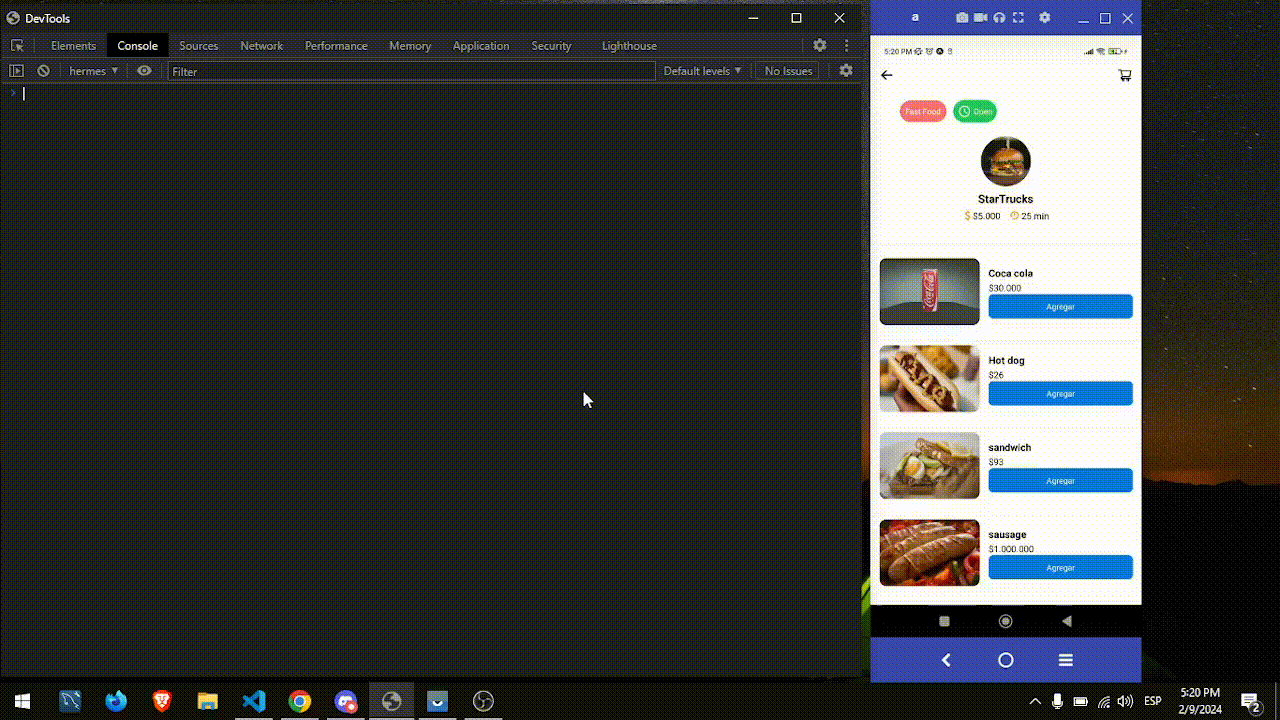Open DevTools settings gear
Screen dimensions: 1280x720
coord(820,45)
